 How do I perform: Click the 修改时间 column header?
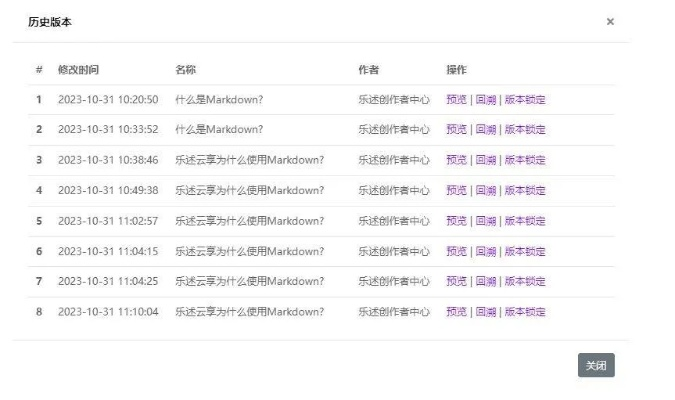77,70
